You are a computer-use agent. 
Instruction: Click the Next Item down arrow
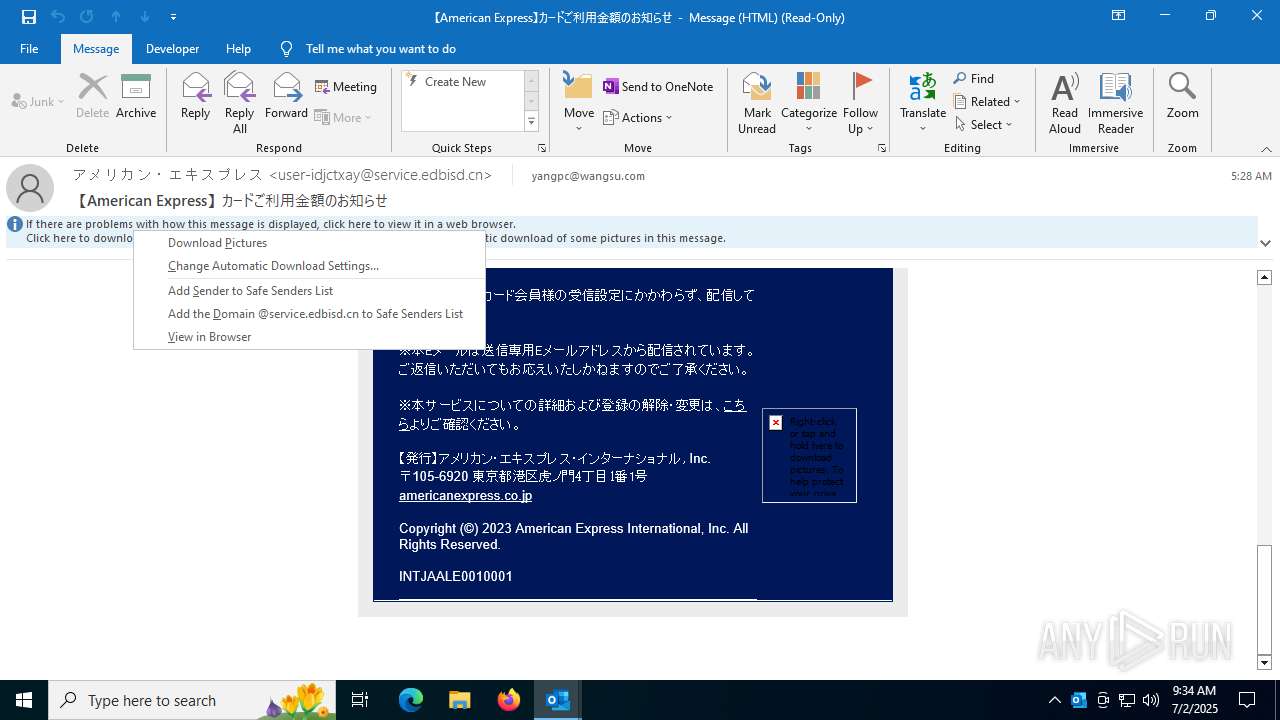click(x=145, y=17)
